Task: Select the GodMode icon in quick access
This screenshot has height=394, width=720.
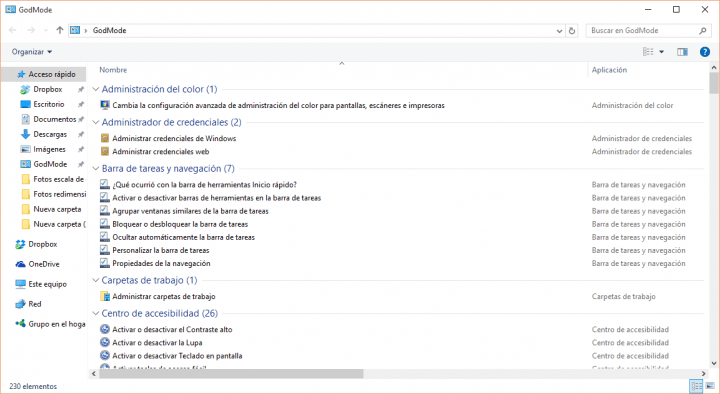Action: coord(25,164)
